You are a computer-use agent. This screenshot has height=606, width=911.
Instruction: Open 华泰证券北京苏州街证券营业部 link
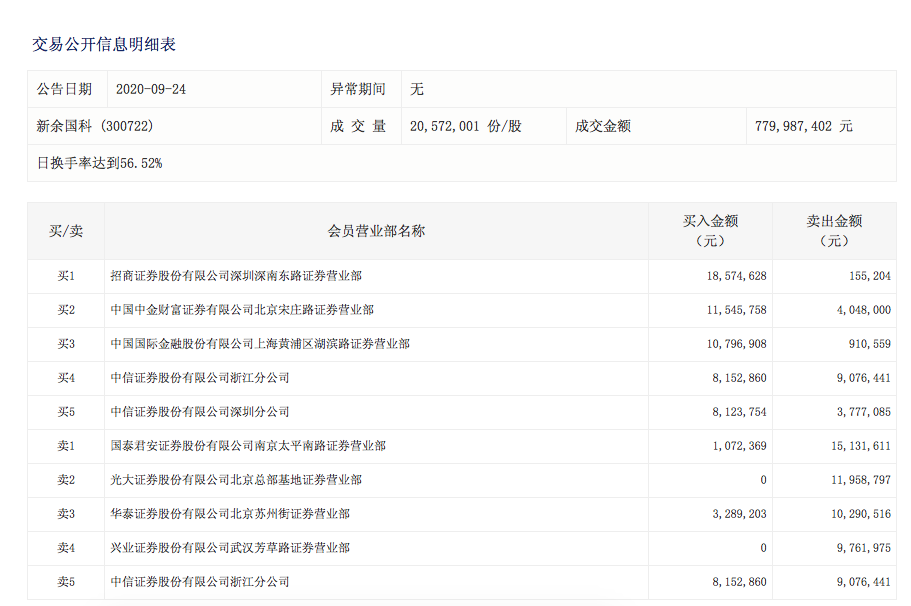click(x=230, y=514)
